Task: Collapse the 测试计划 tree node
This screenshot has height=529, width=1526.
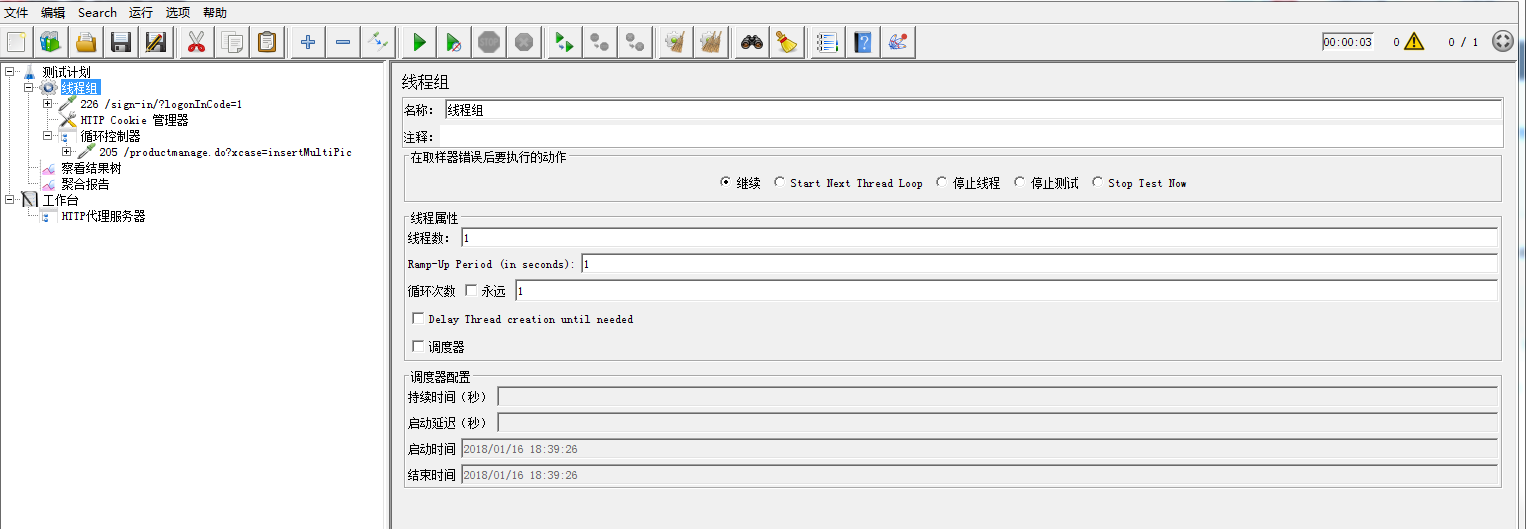Action: [9, 71]
